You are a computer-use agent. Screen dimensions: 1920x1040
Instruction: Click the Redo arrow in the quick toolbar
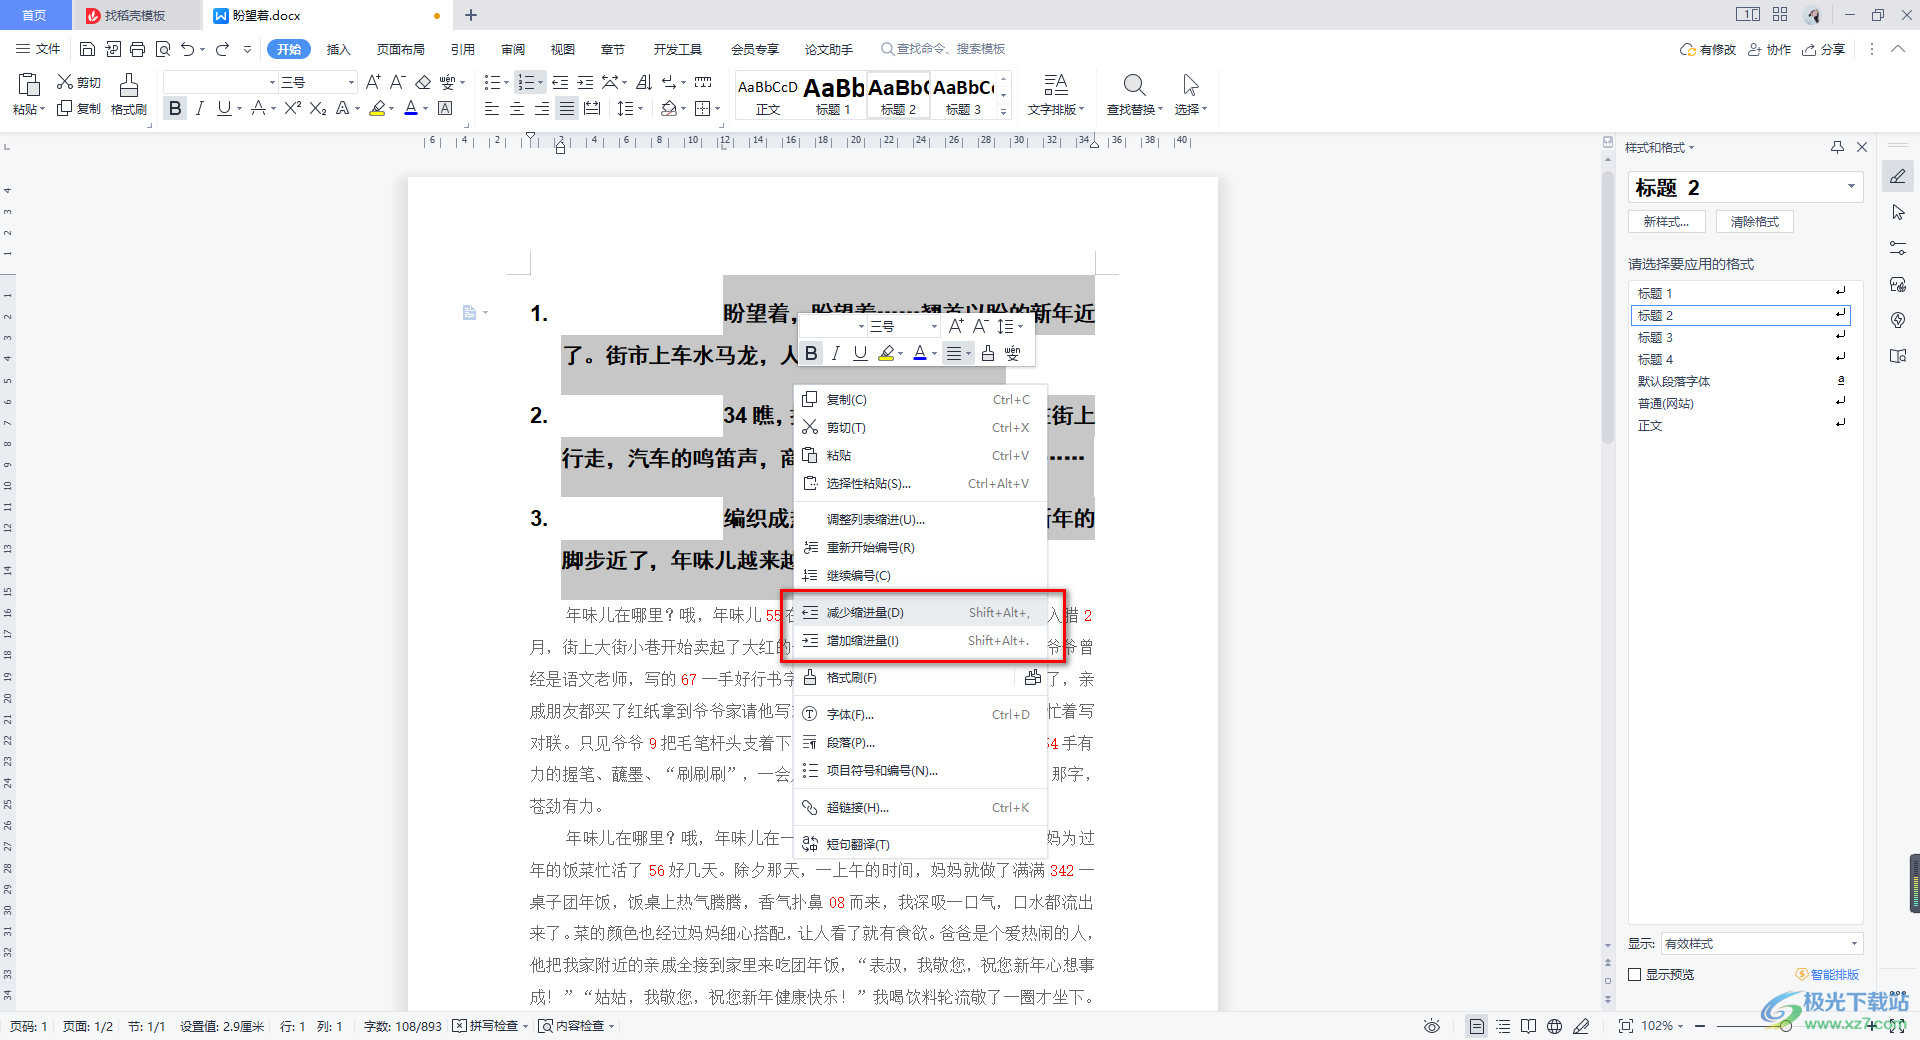[222, 49]
